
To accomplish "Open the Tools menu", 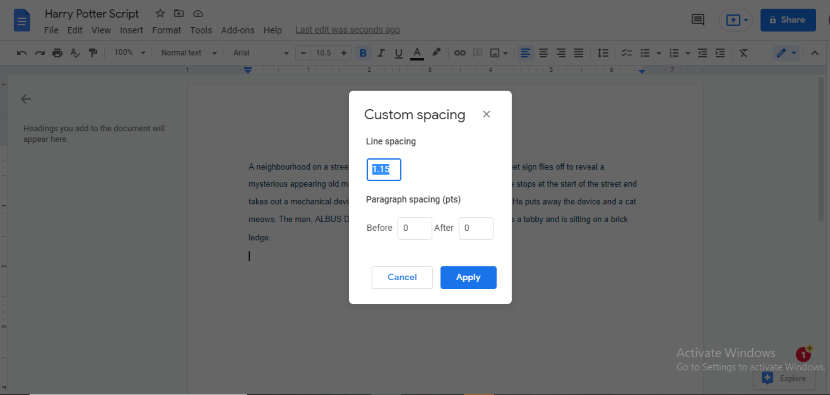I will tap(201, 30).
